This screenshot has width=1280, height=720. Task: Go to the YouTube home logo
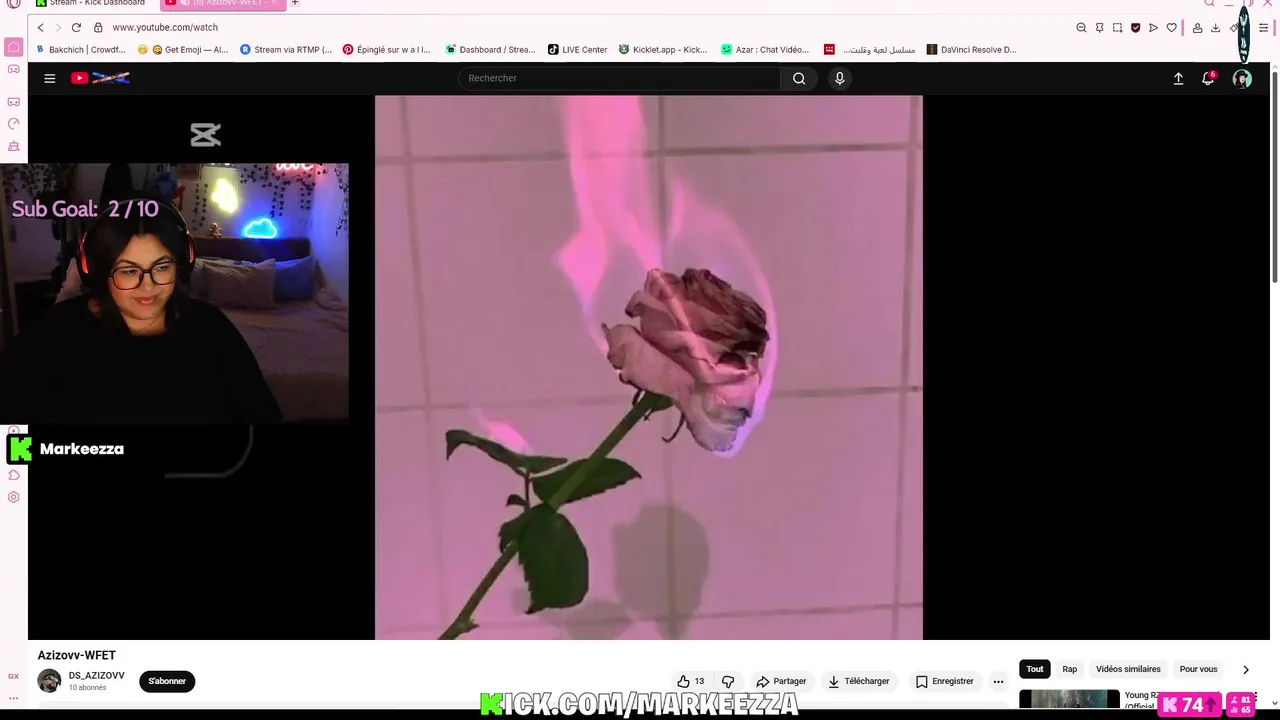100,78
